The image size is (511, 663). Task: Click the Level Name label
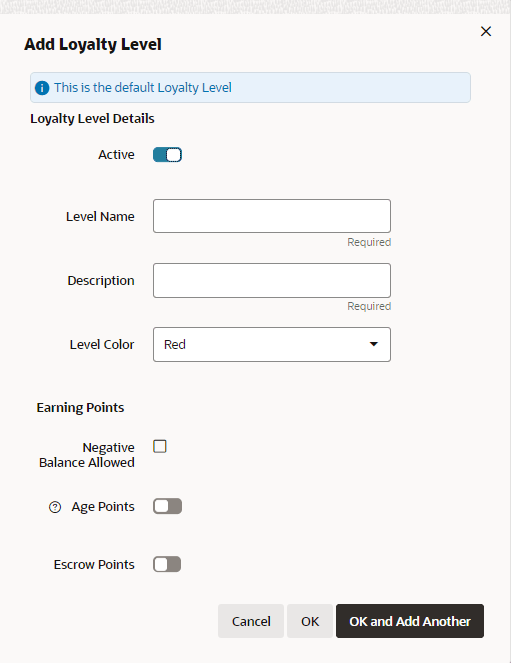[100, 216]
